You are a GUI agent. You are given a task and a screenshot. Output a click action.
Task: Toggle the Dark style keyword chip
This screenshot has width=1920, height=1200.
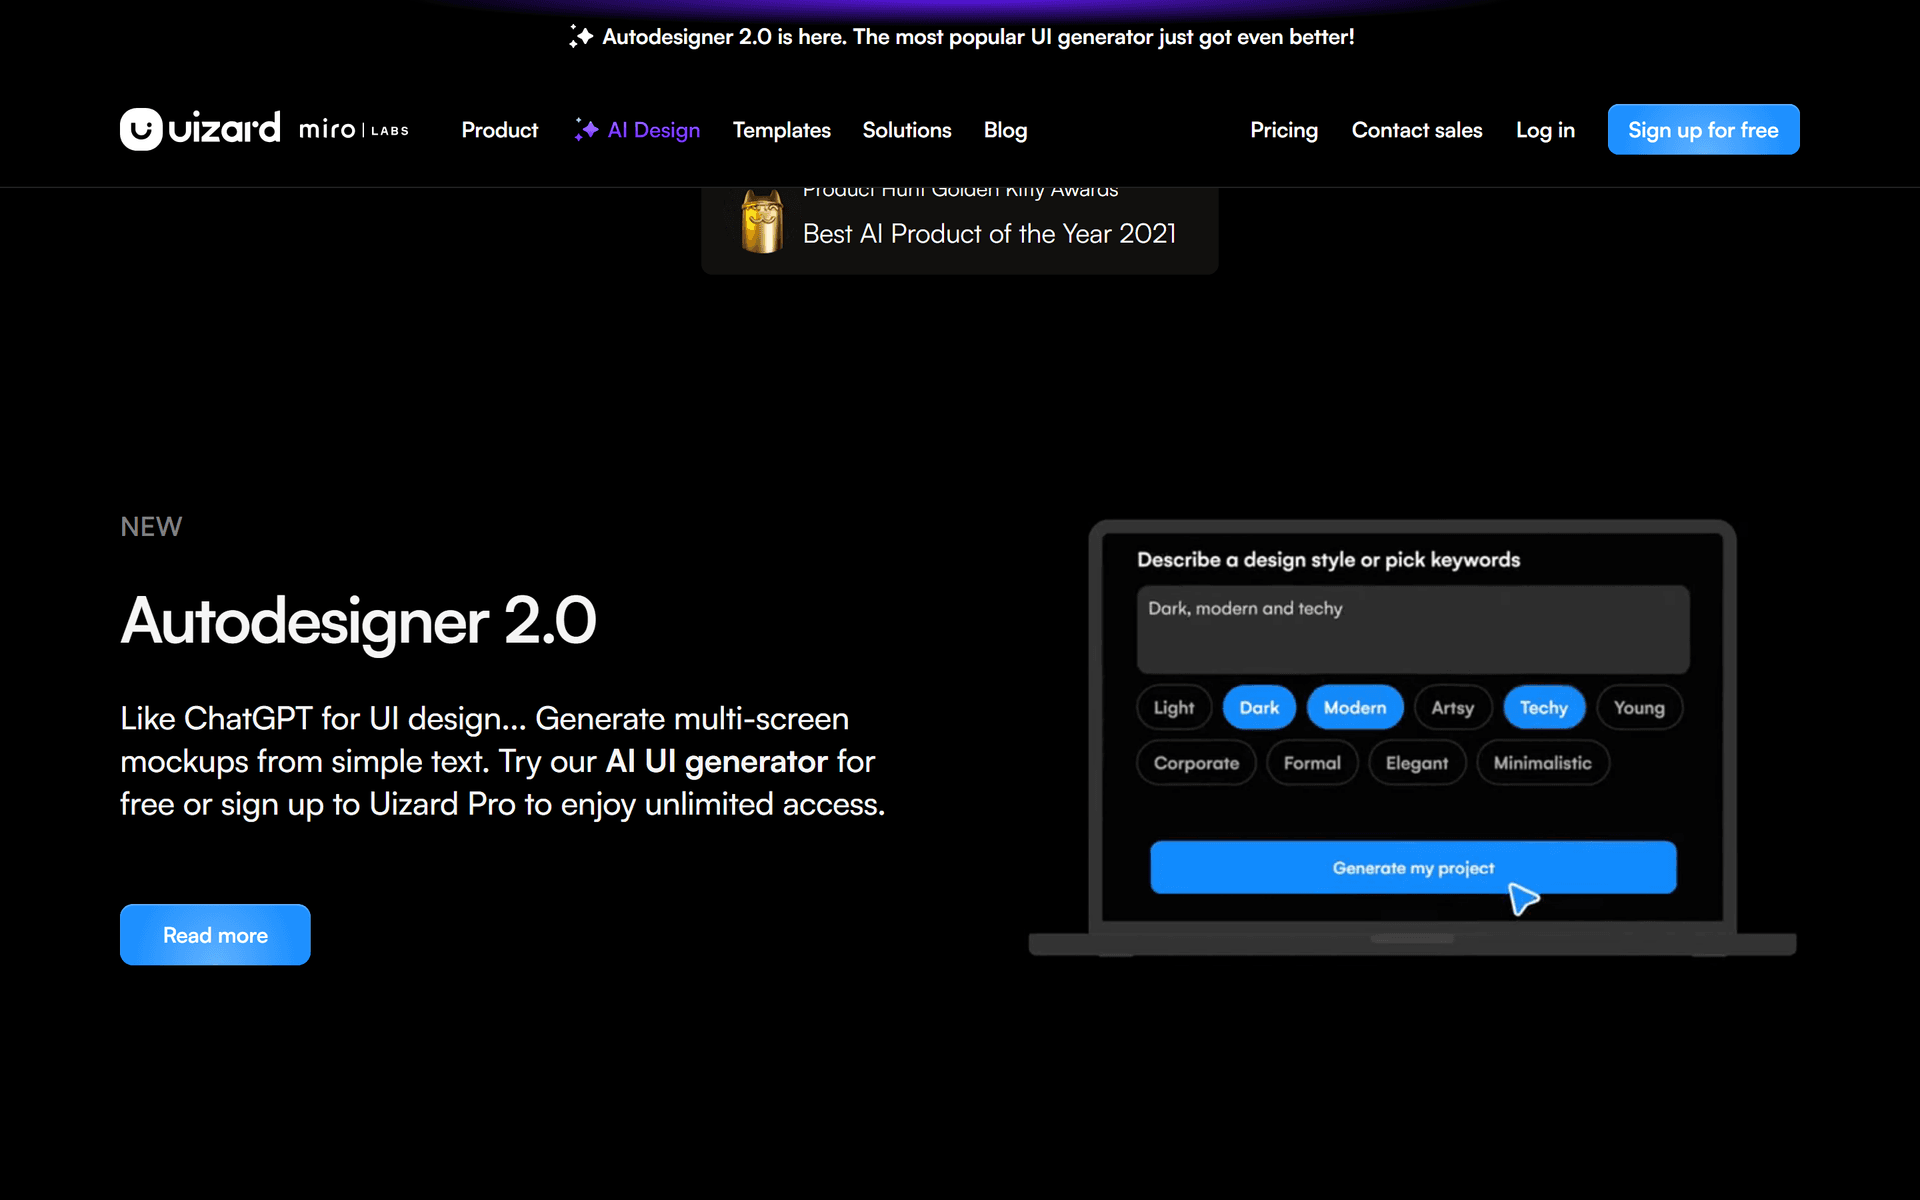pos(1259,708)
